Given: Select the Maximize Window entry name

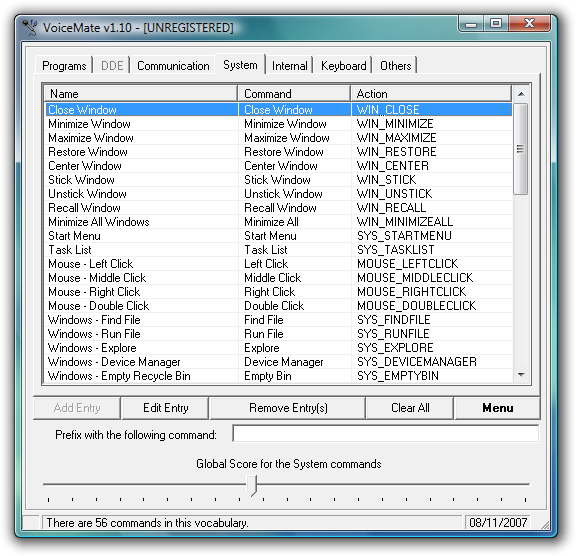Looking at the screenshot, I should click(91, 138).
